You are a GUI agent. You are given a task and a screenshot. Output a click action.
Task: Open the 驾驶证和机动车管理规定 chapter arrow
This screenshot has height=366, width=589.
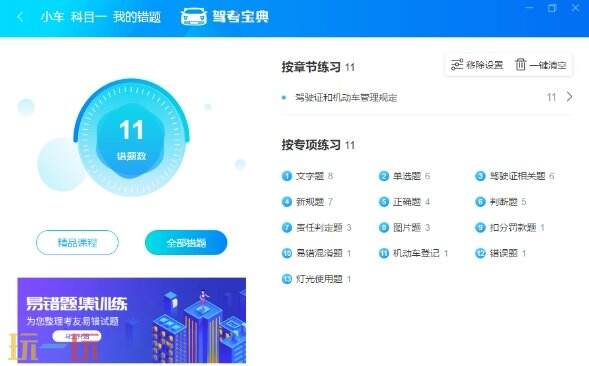tap(569, 97)
